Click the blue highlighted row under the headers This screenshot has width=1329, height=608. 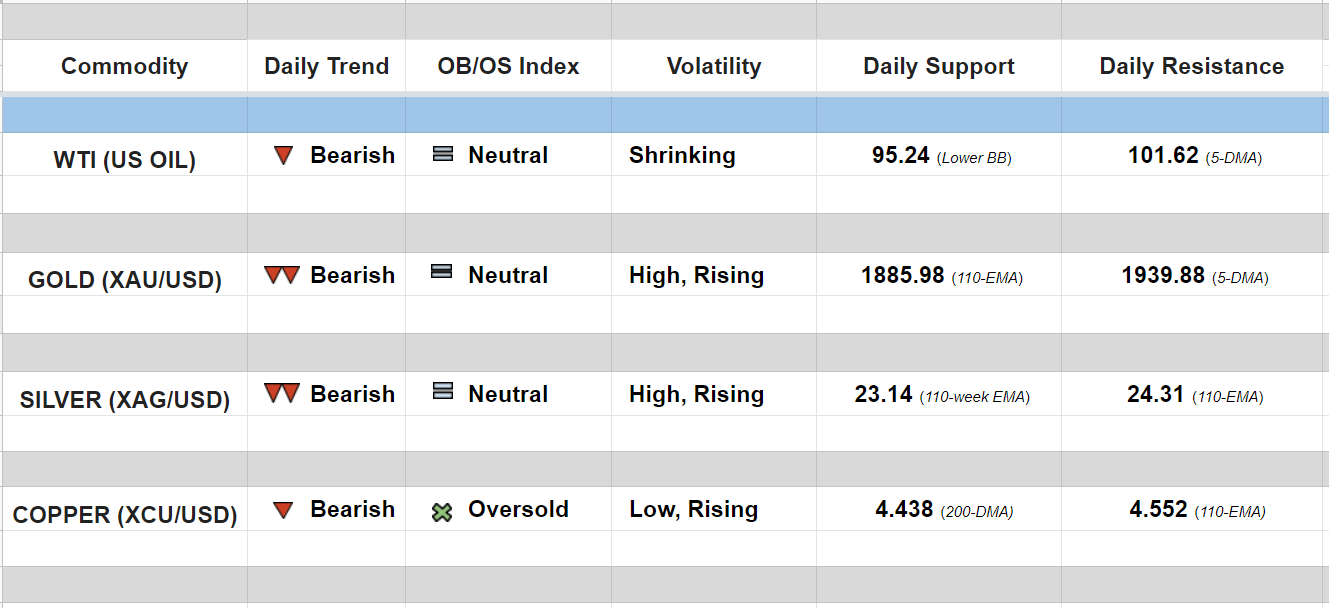(x=664, y=114)
